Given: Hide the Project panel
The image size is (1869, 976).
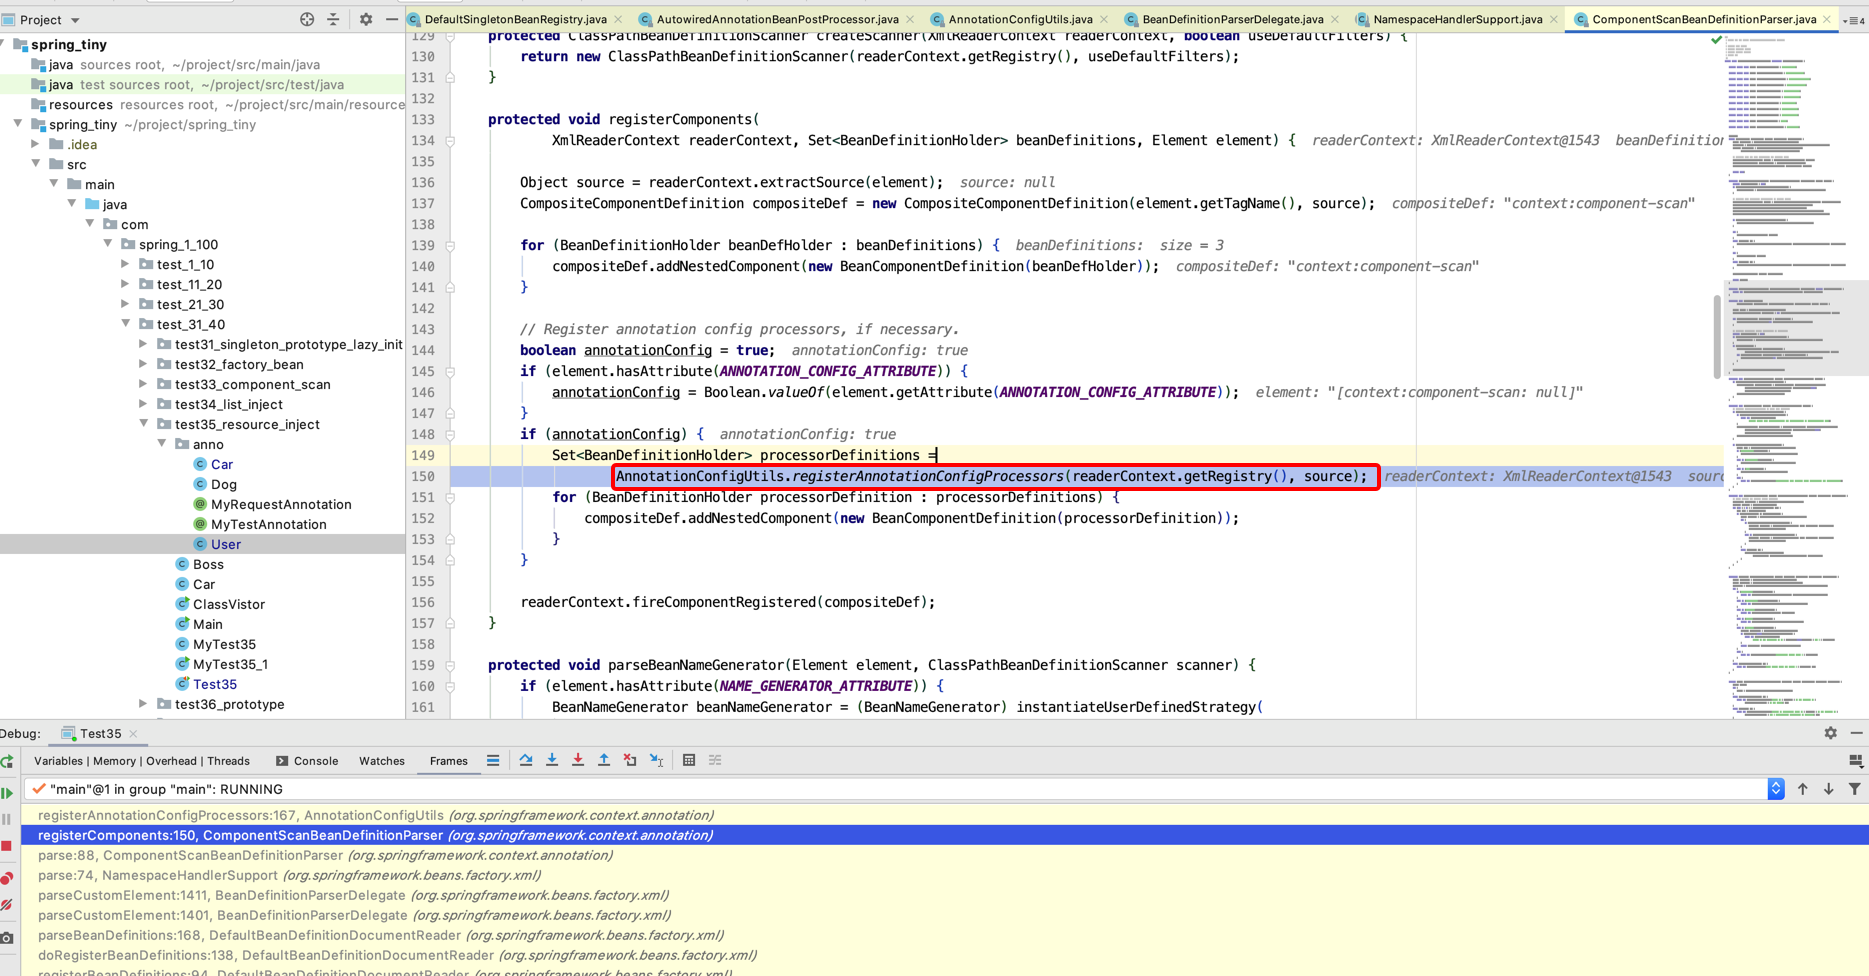Looking at the screenshot, I should point(392,19).
